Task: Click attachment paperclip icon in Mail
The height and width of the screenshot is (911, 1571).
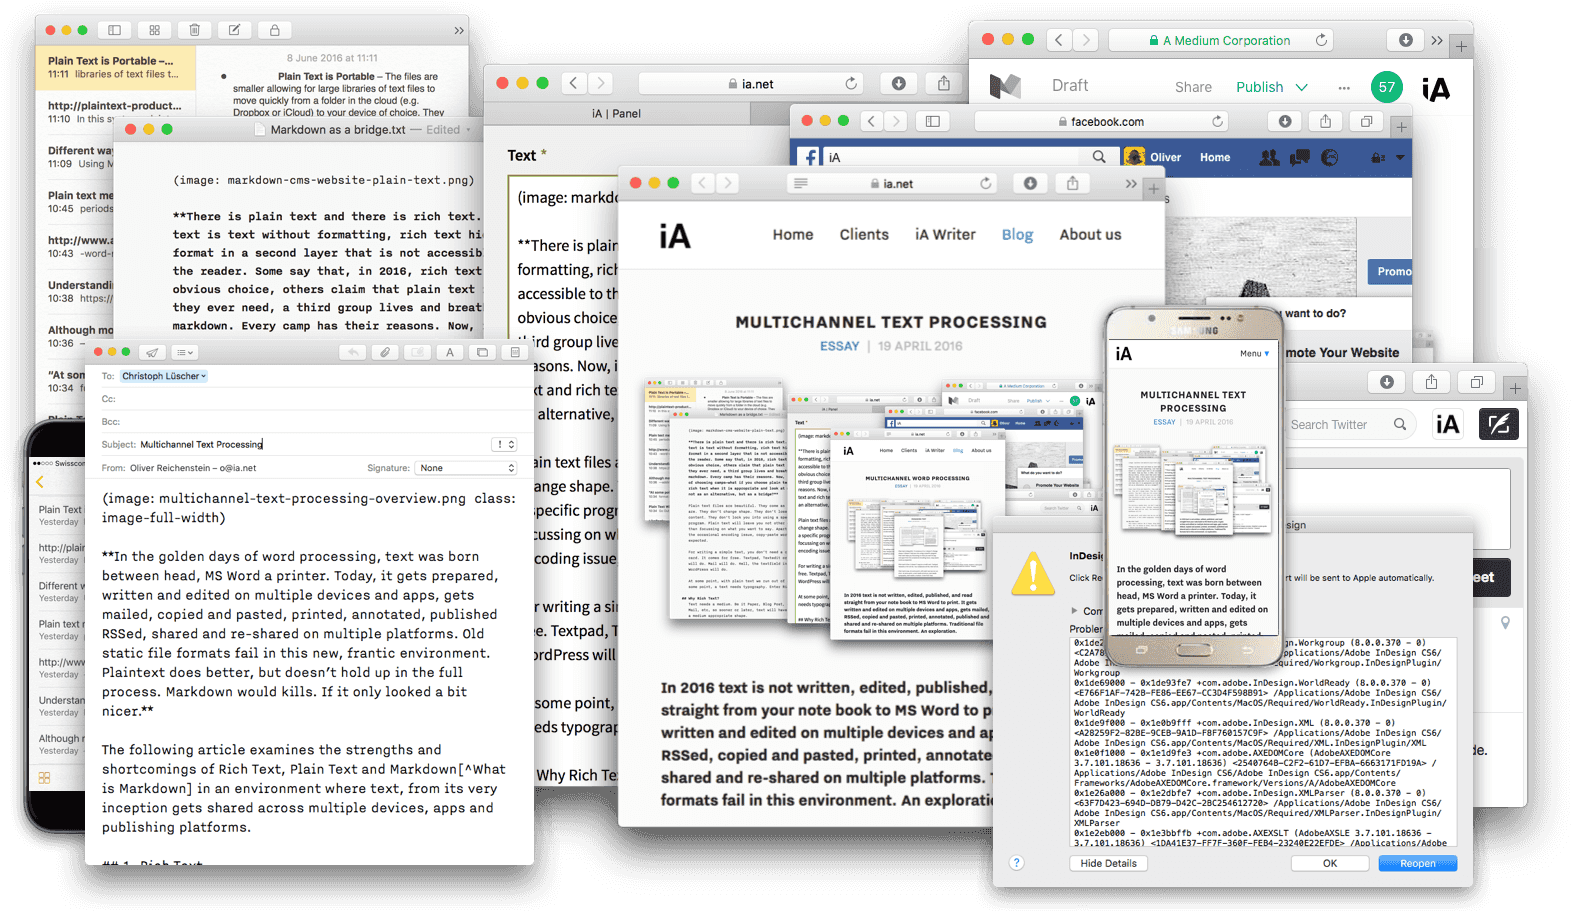Action: [x=385, y=352]
